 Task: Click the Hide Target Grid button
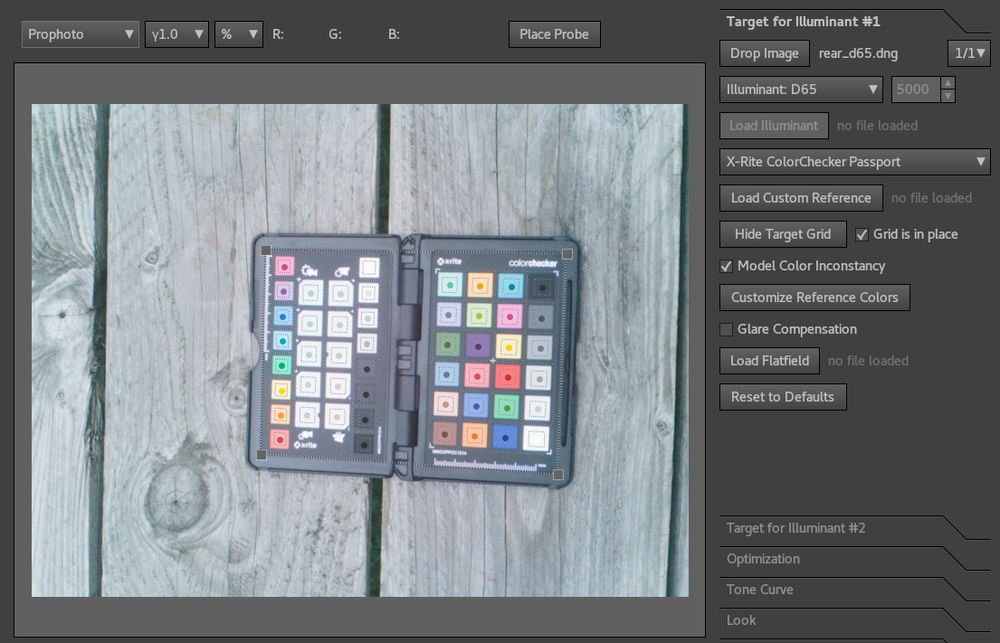point(783,234)
